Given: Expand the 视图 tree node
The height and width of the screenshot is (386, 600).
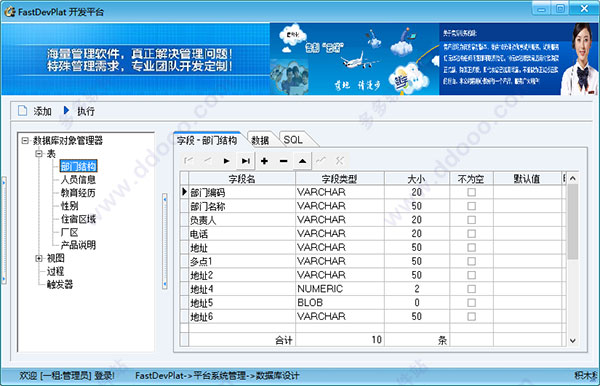Looking at the screenshot, I should coord(39,258).
